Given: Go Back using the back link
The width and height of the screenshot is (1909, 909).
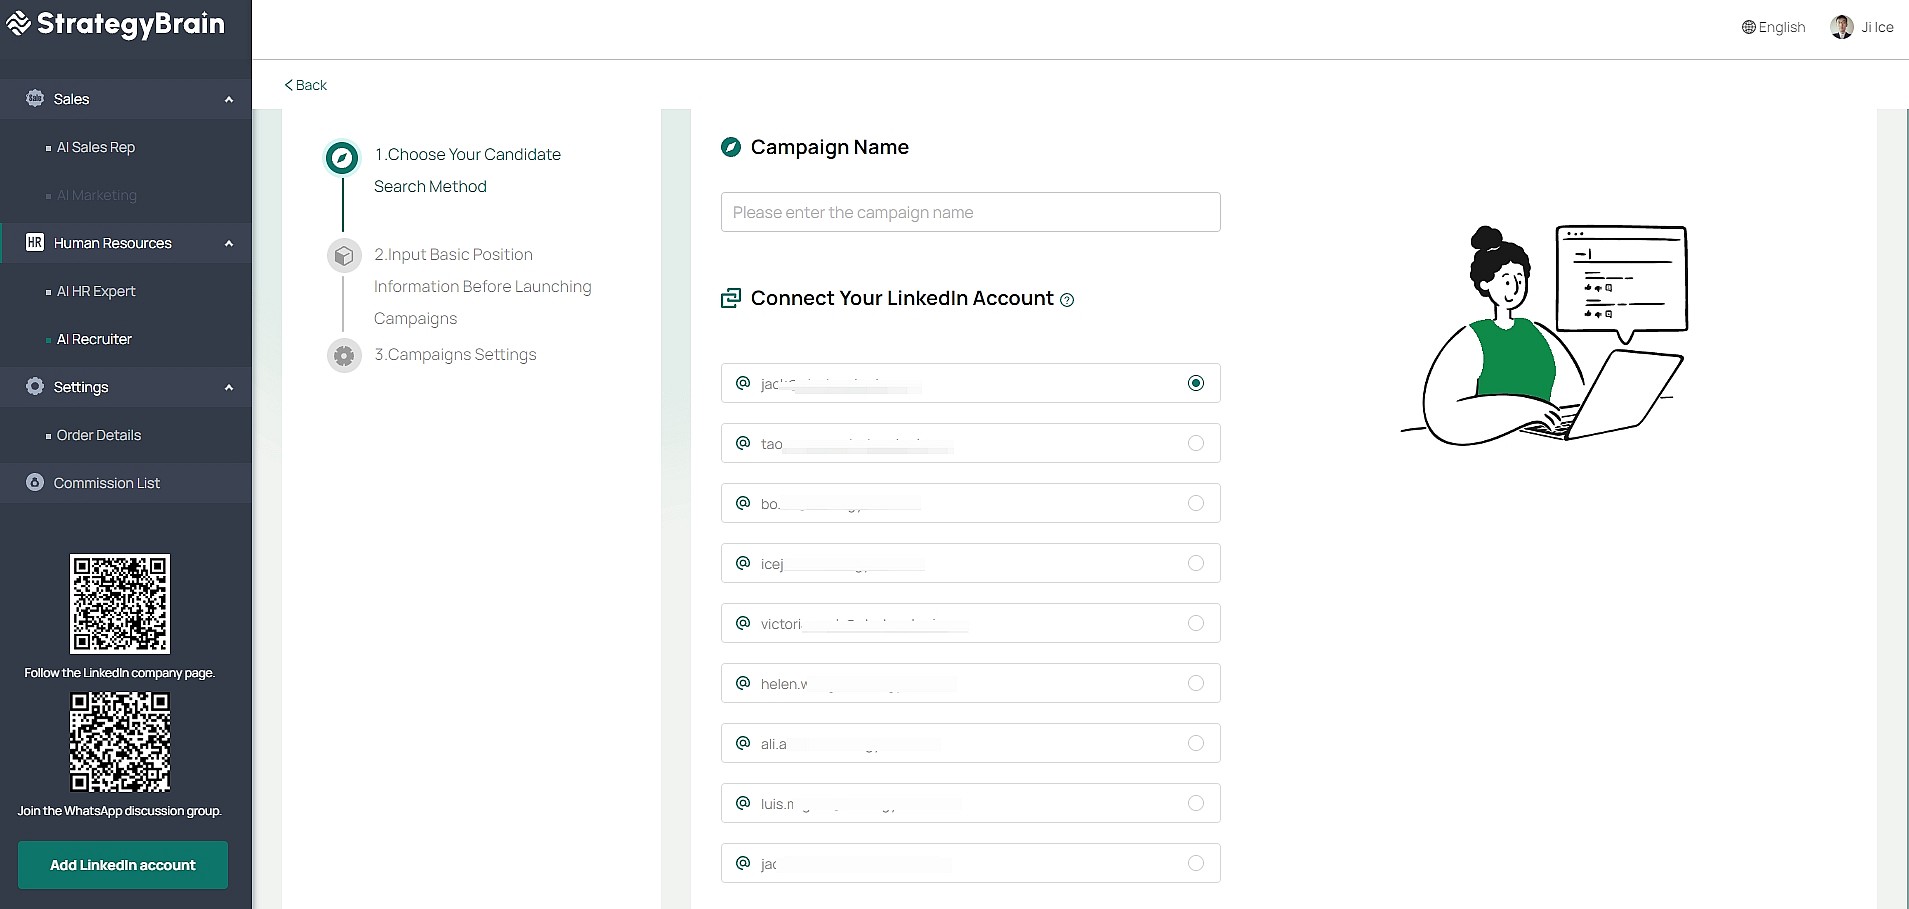Looking at the screenshot, I should [x=306, y=85].
